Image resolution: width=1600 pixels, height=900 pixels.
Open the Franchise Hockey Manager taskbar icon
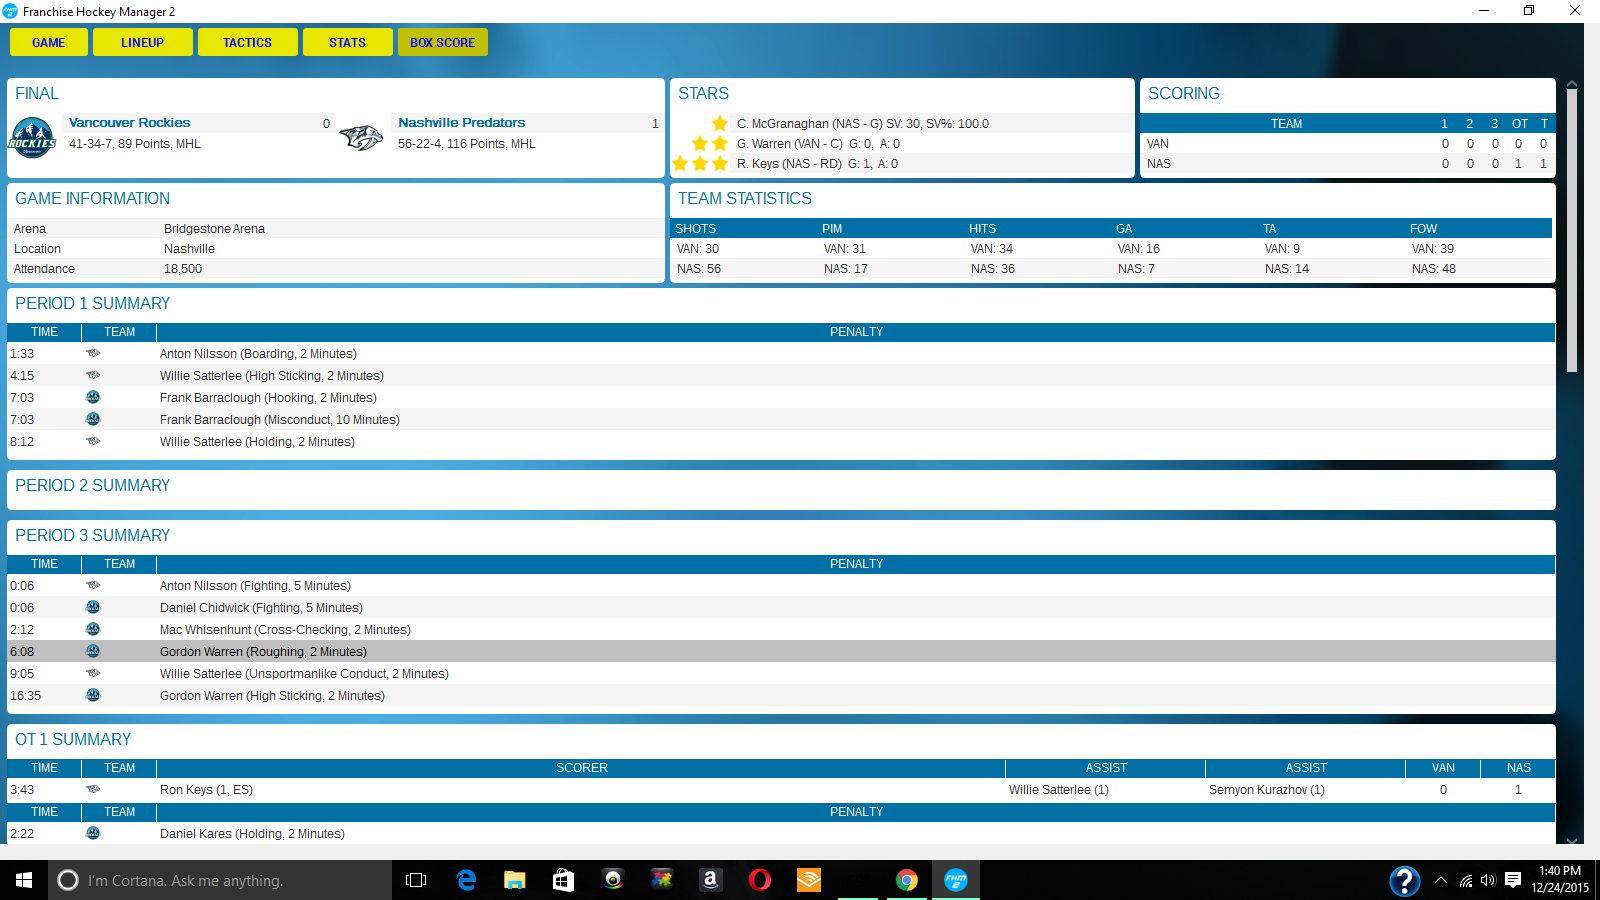point(956,880)
